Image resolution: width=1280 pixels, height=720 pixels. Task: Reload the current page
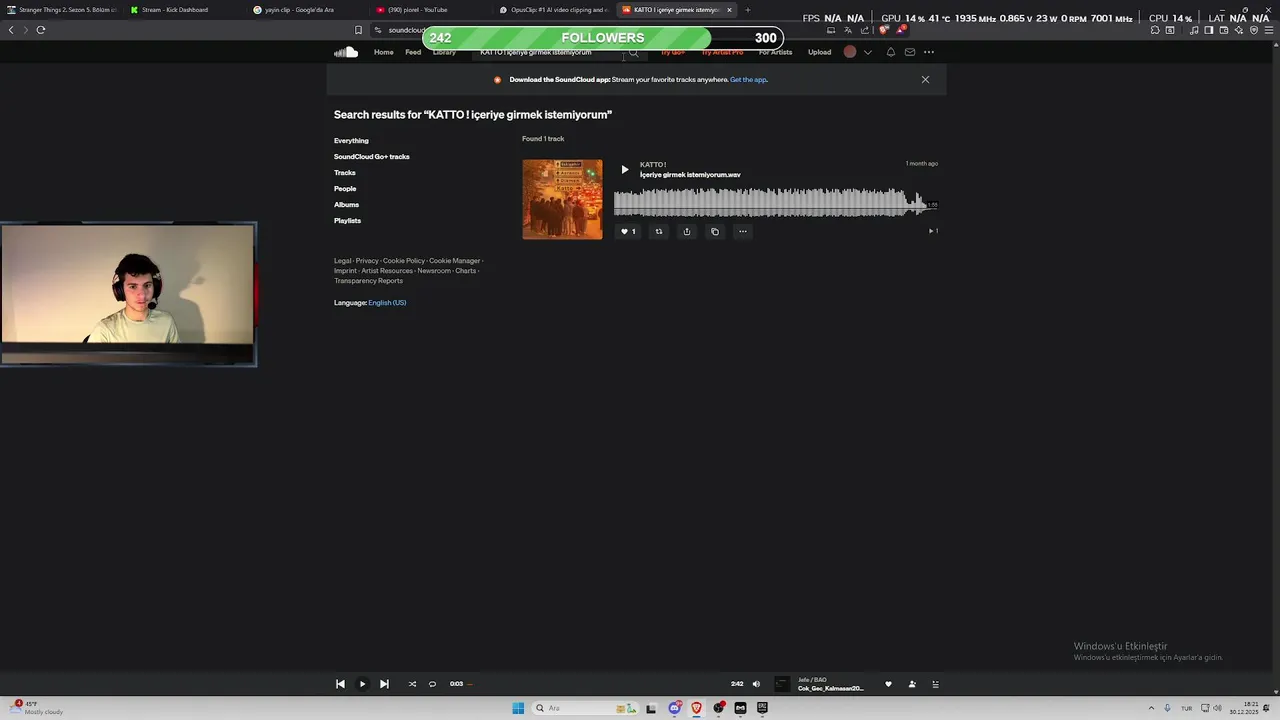tap(41, 30)
